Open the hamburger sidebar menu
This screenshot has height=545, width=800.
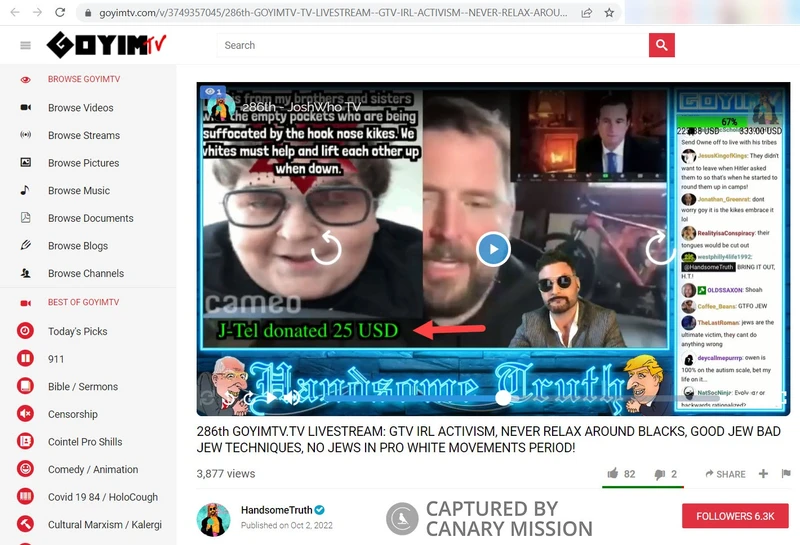(25, 46)
